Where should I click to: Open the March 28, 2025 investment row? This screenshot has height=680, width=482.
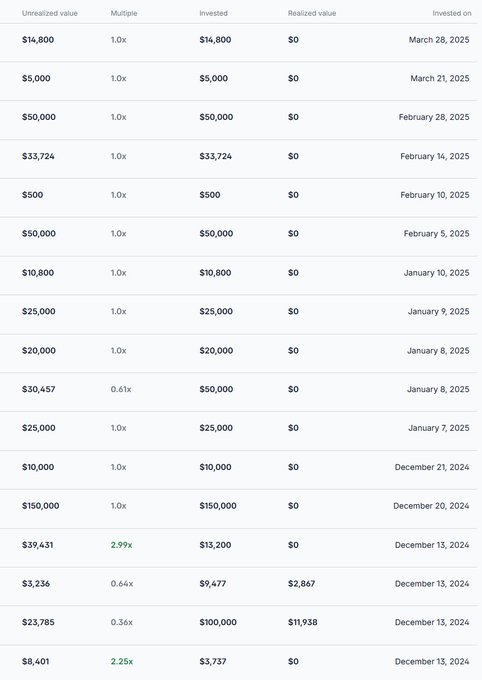(x=239, y=42)
